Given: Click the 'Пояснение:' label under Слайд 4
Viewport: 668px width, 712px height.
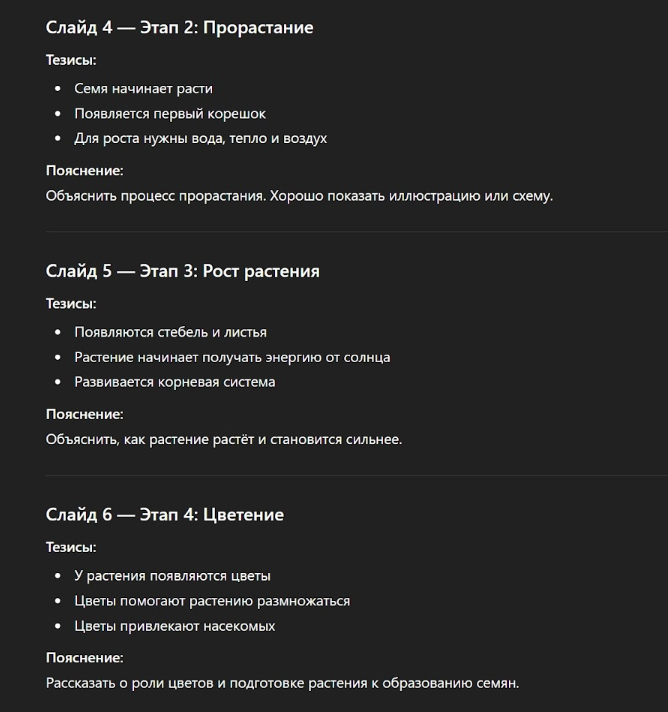Looking at the screenshot, I should (84, 171).
